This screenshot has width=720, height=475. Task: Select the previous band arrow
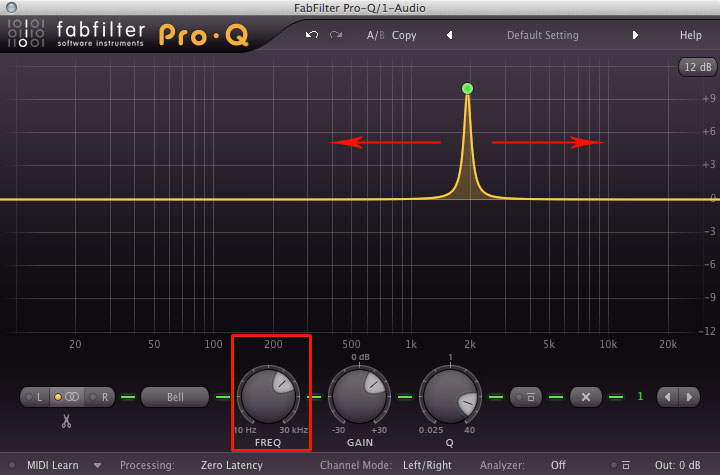click(668, 397)
